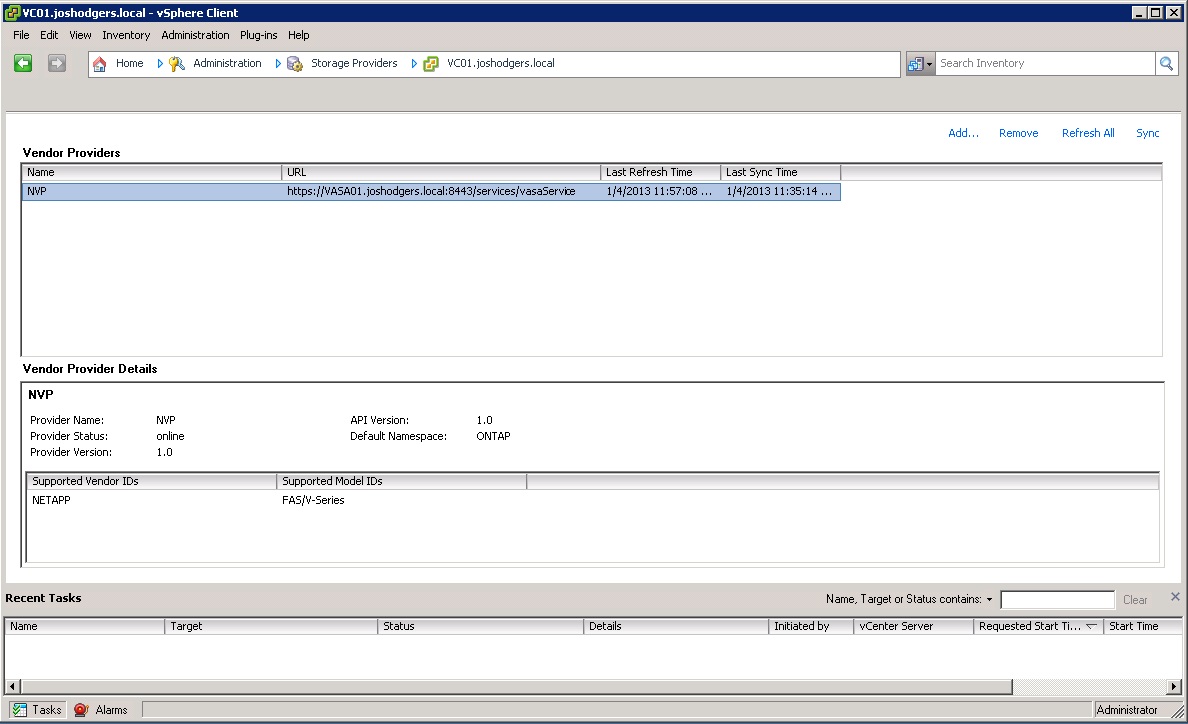Click the Refresh All link

(1088, 133)
